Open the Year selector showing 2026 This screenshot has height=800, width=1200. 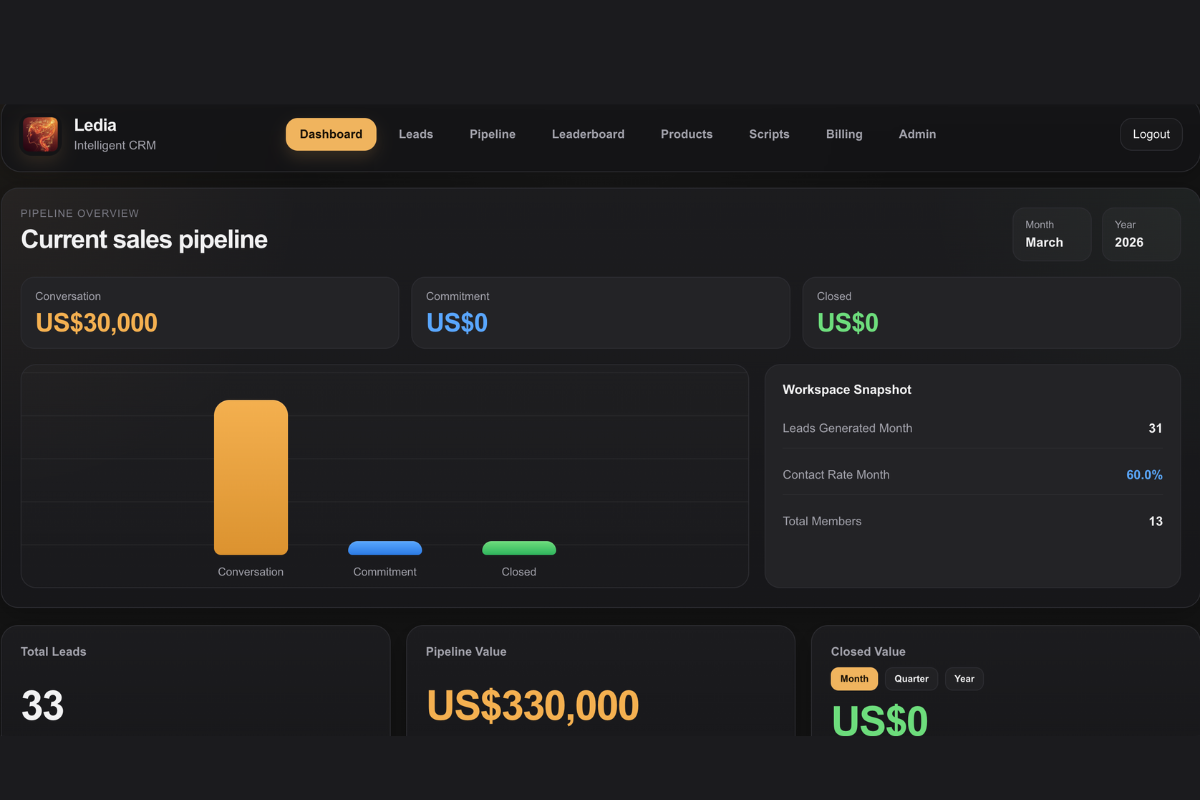[x=1140, y=234]
